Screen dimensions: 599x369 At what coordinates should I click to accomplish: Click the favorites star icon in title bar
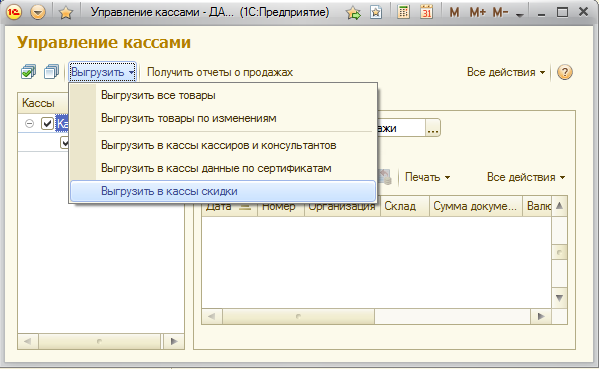coord(66,13)
